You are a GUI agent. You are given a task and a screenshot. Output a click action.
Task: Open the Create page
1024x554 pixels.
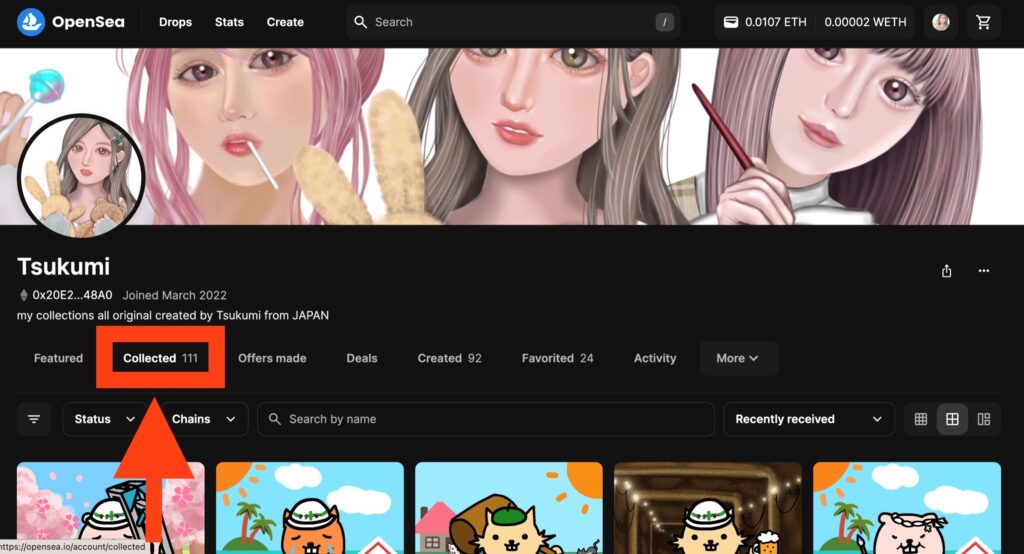tap(285, 22)
